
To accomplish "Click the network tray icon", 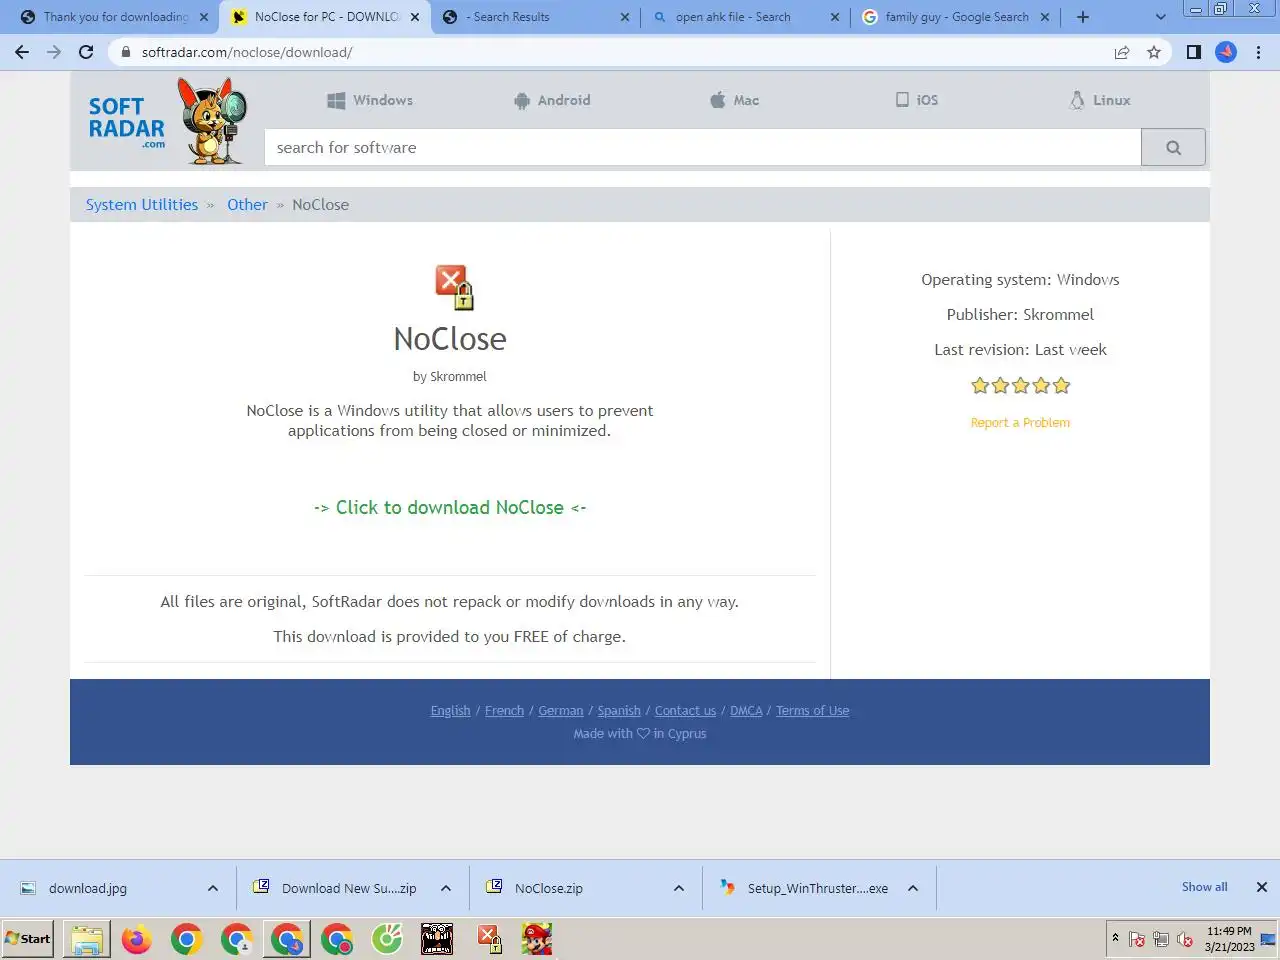I will 1161,939.
